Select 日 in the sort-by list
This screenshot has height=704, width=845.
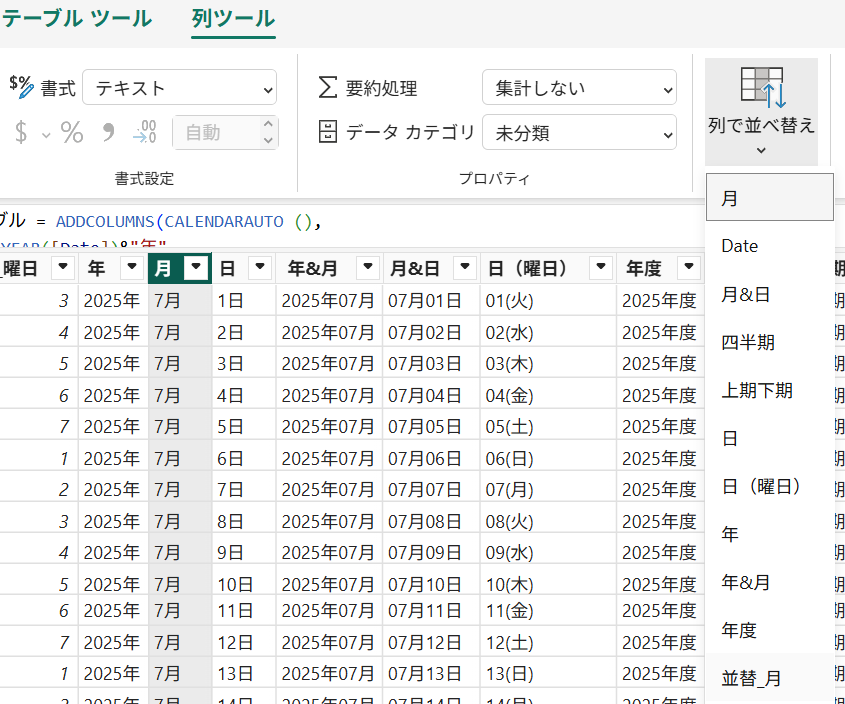click(x=770, y=438)
